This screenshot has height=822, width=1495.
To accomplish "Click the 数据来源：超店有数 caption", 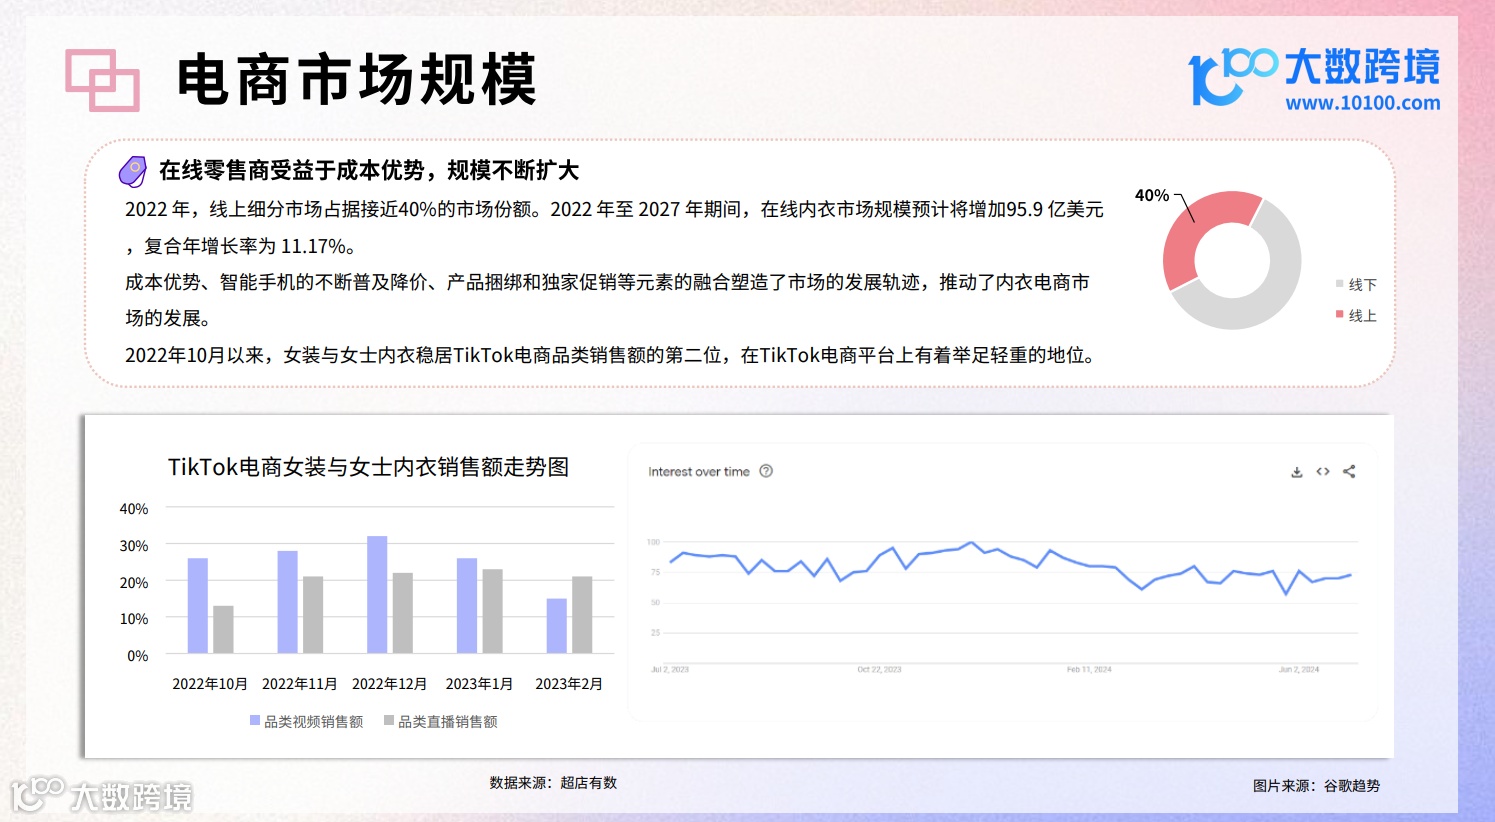I will [x=553, y=783].
